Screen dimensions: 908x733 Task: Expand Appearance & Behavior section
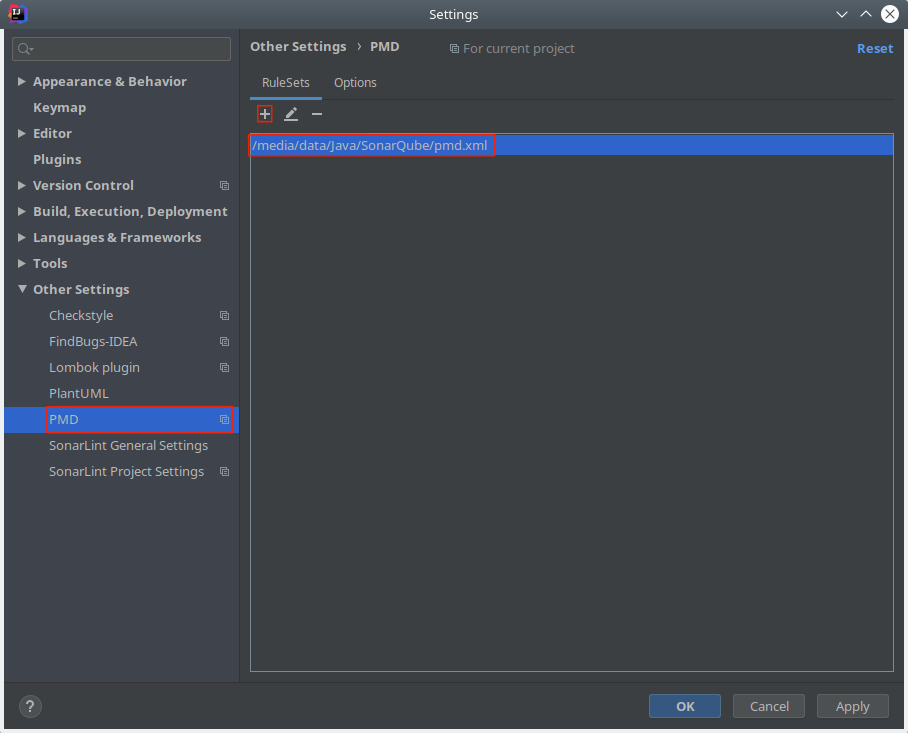point(21,82)
